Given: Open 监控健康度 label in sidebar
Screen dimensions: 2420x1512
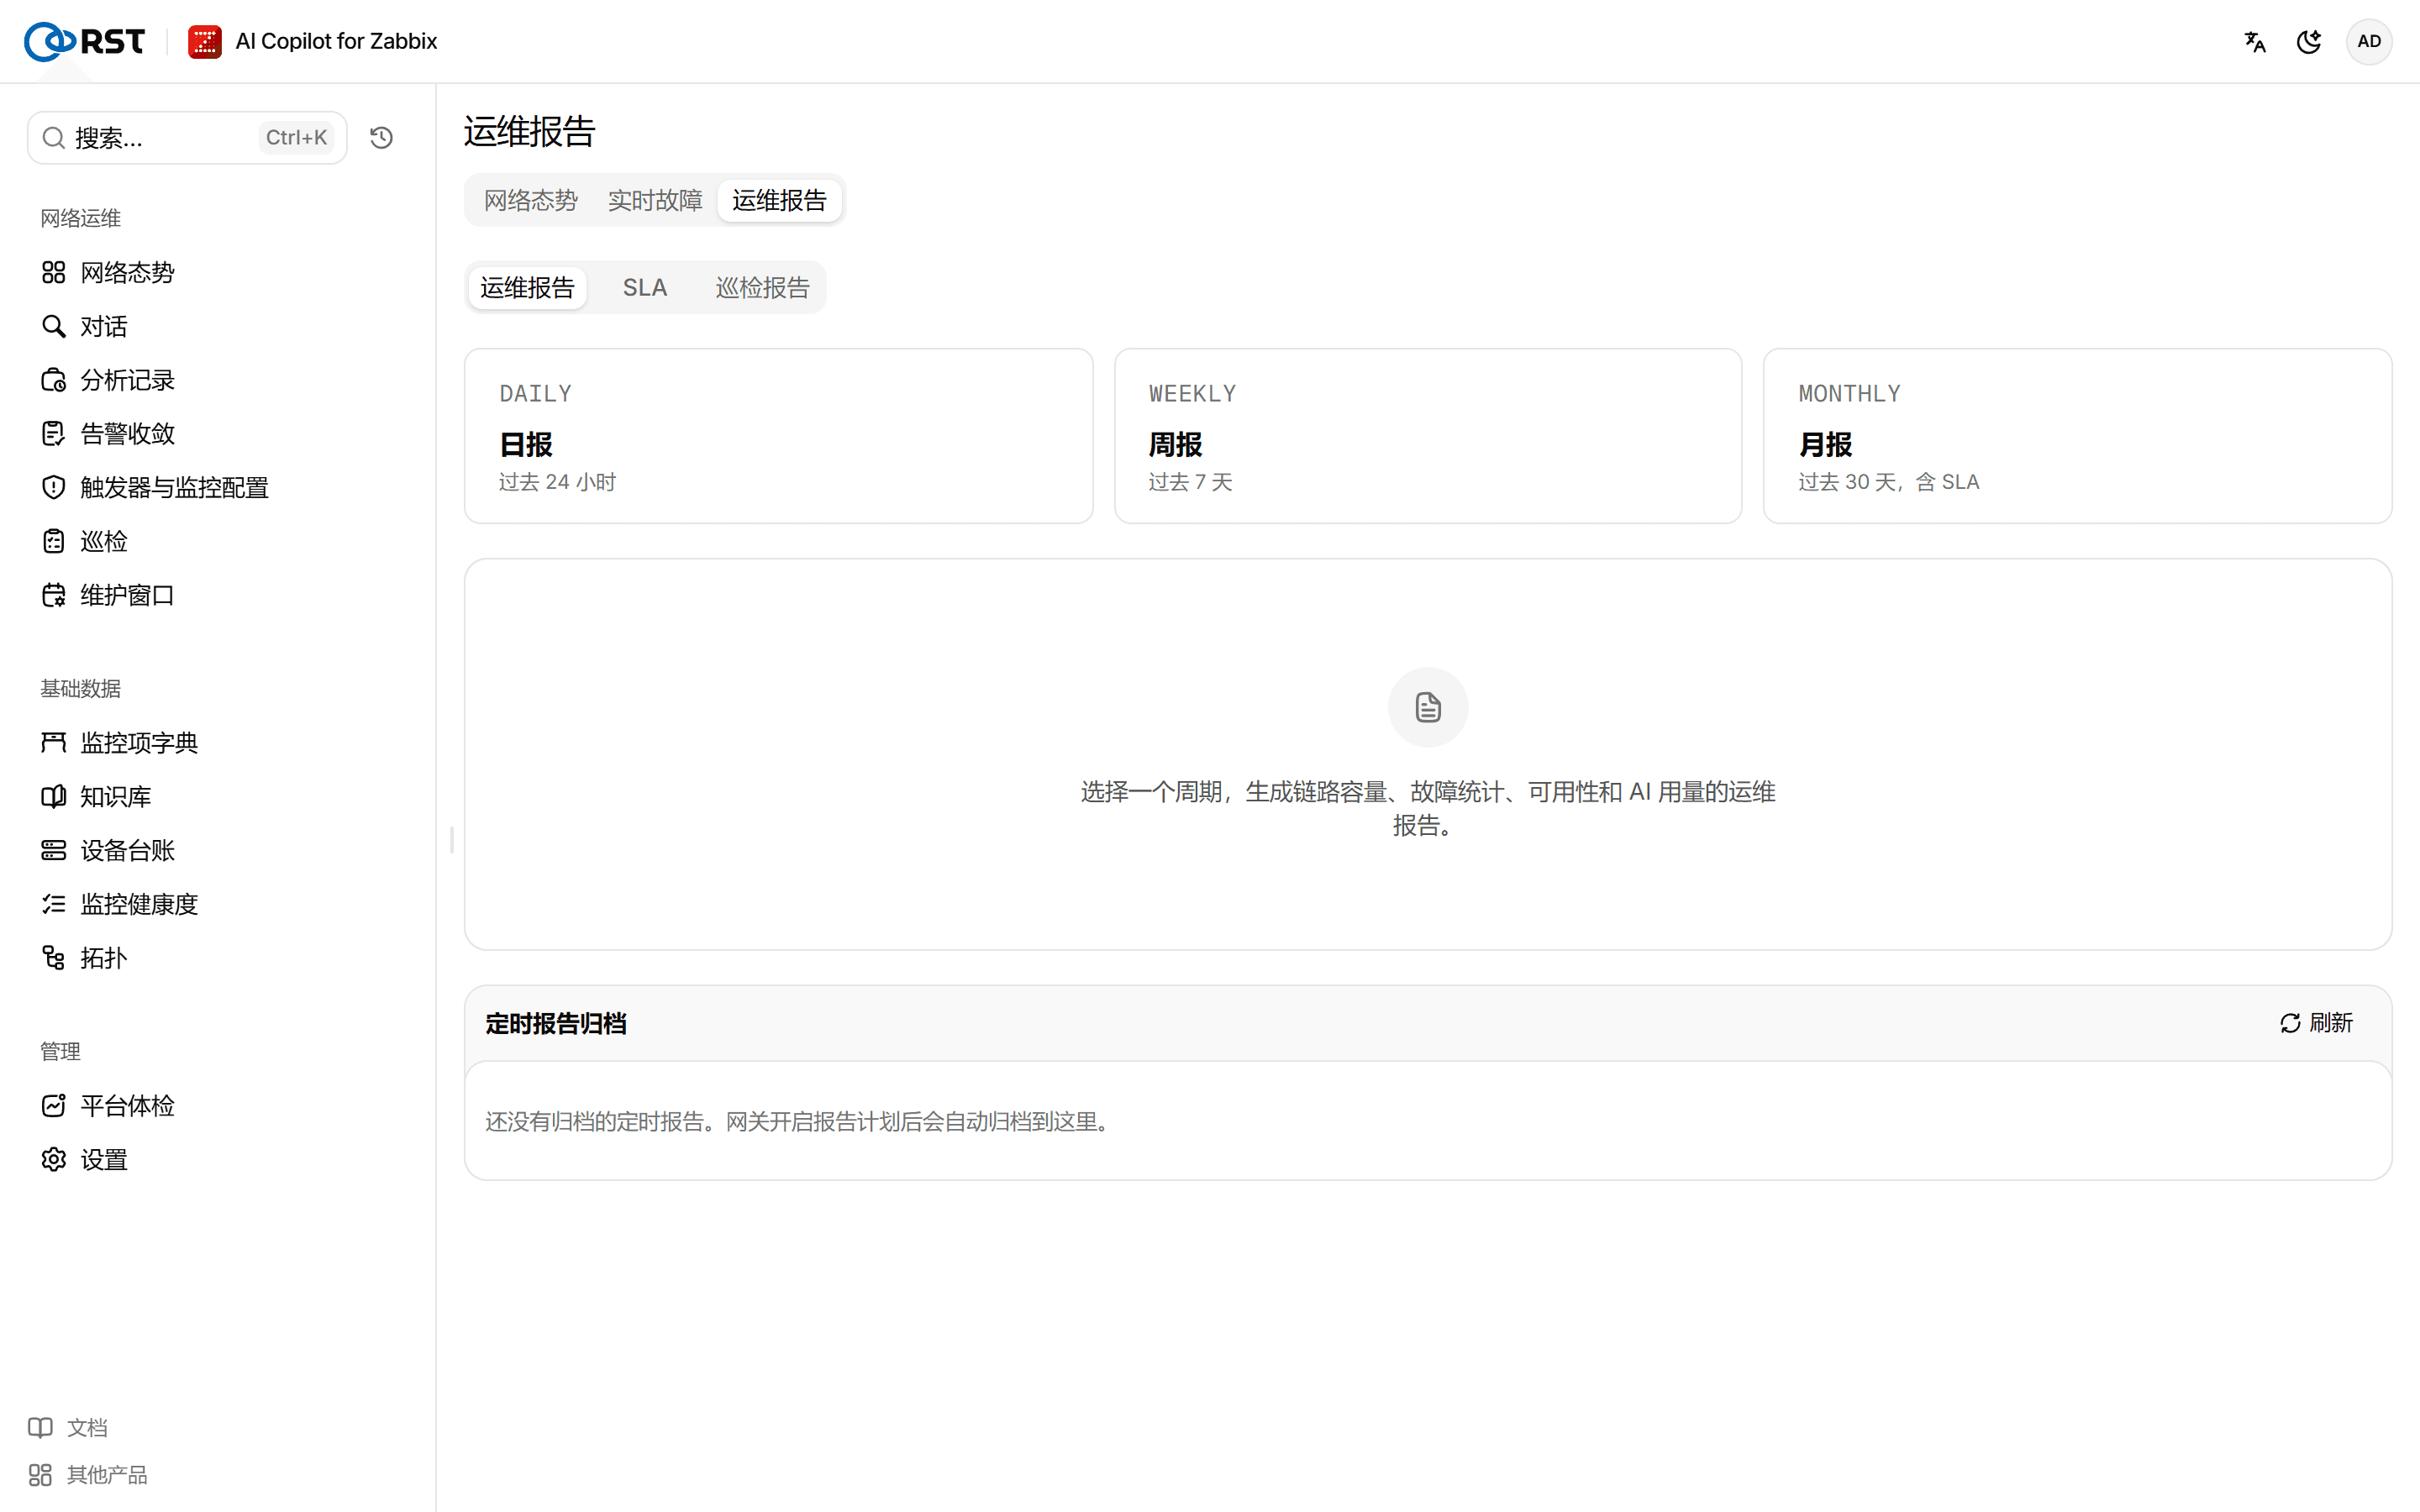Looking at the screenshot, I should (139, 904).
